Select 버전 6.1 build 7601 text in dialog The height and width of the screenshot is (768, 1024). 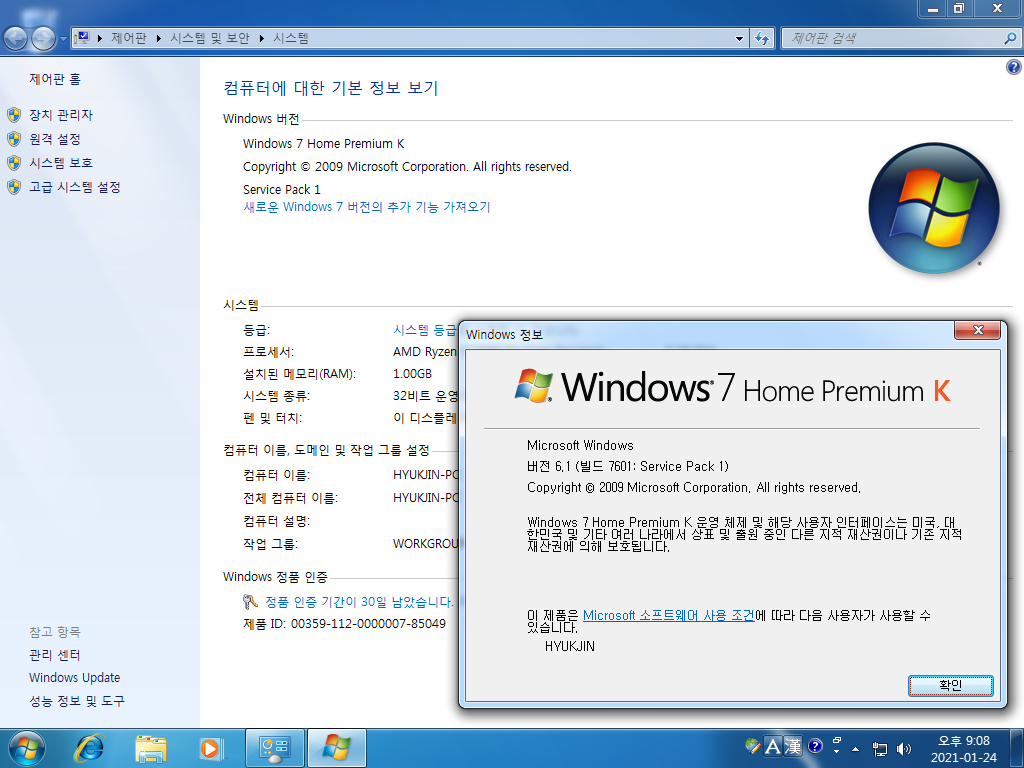(x=628, y=466)
